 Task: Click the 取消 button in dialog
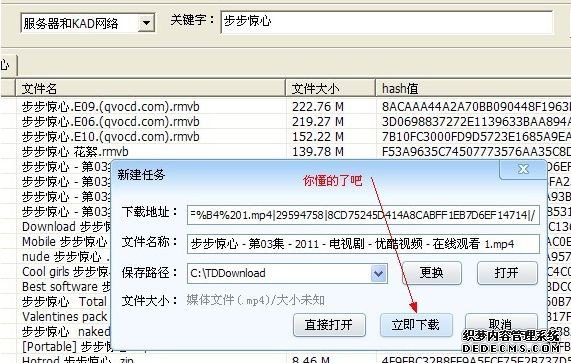pos(501,324)
